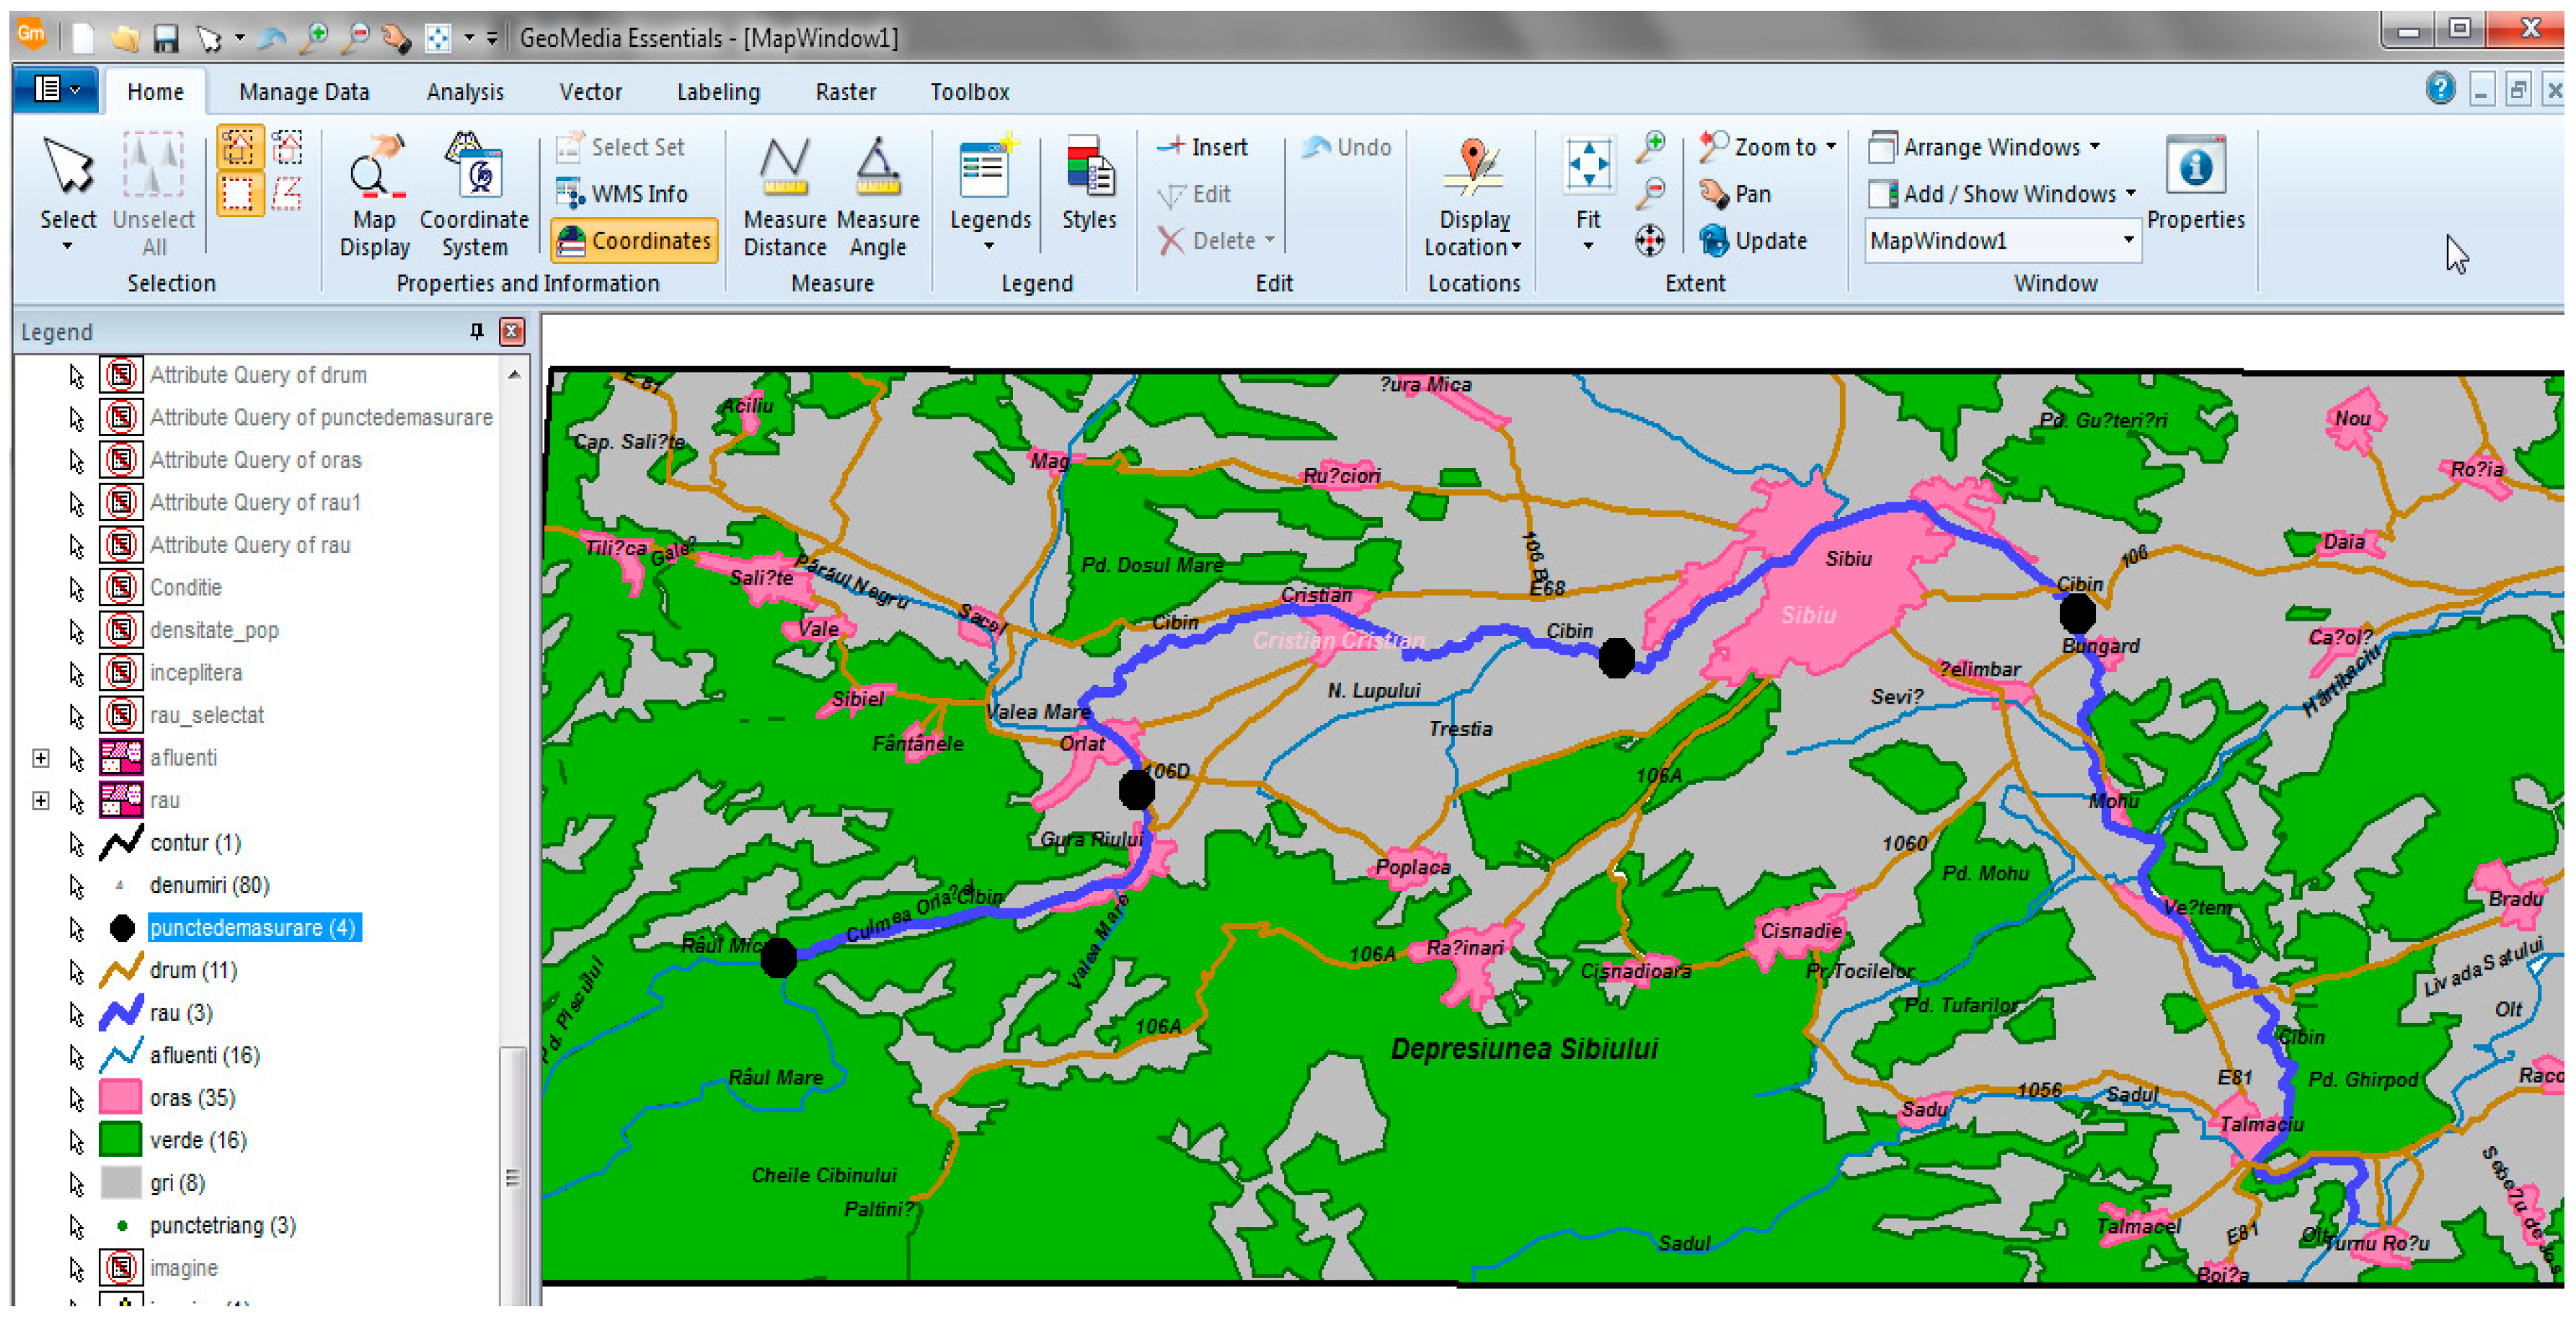Switch to the Manage Data tab

click(304, 92)
